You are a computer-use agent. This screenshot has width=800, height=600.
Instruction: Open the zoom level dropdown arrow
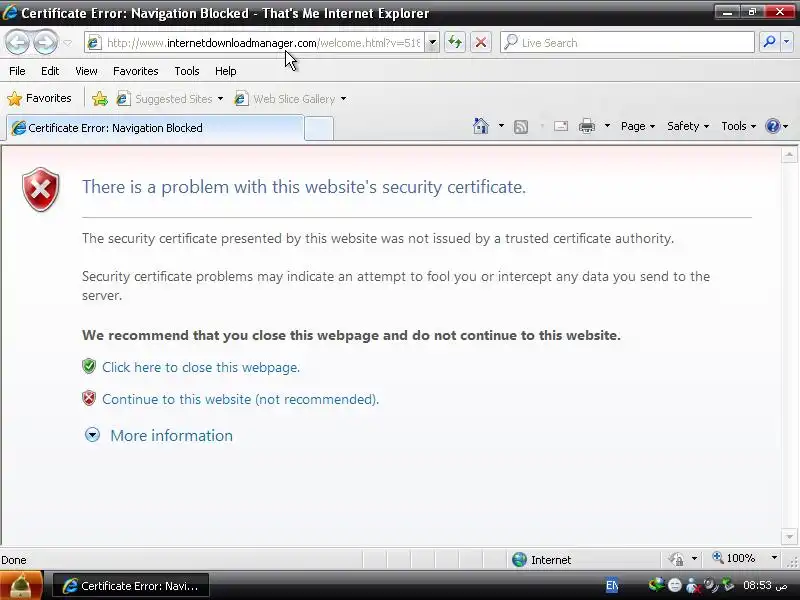click(x=774, y=558)
